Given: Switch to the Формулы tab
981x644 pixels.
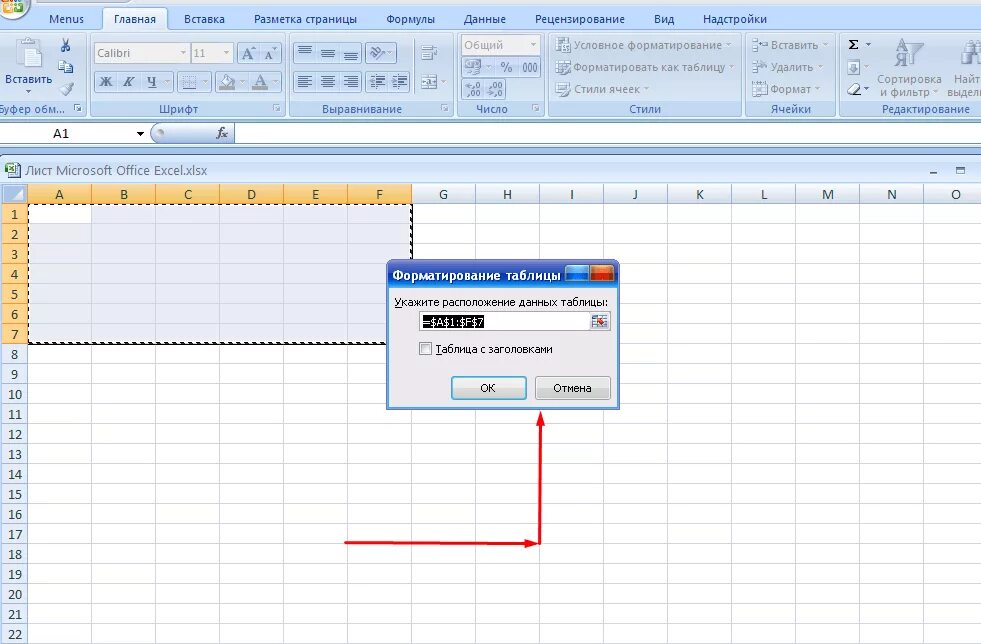Looking at the screenshot, I should pos(410,19).
